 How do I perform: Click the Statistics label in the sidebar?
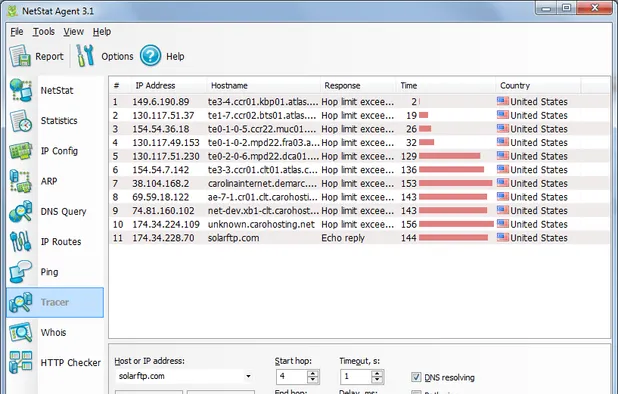(59, 121)
